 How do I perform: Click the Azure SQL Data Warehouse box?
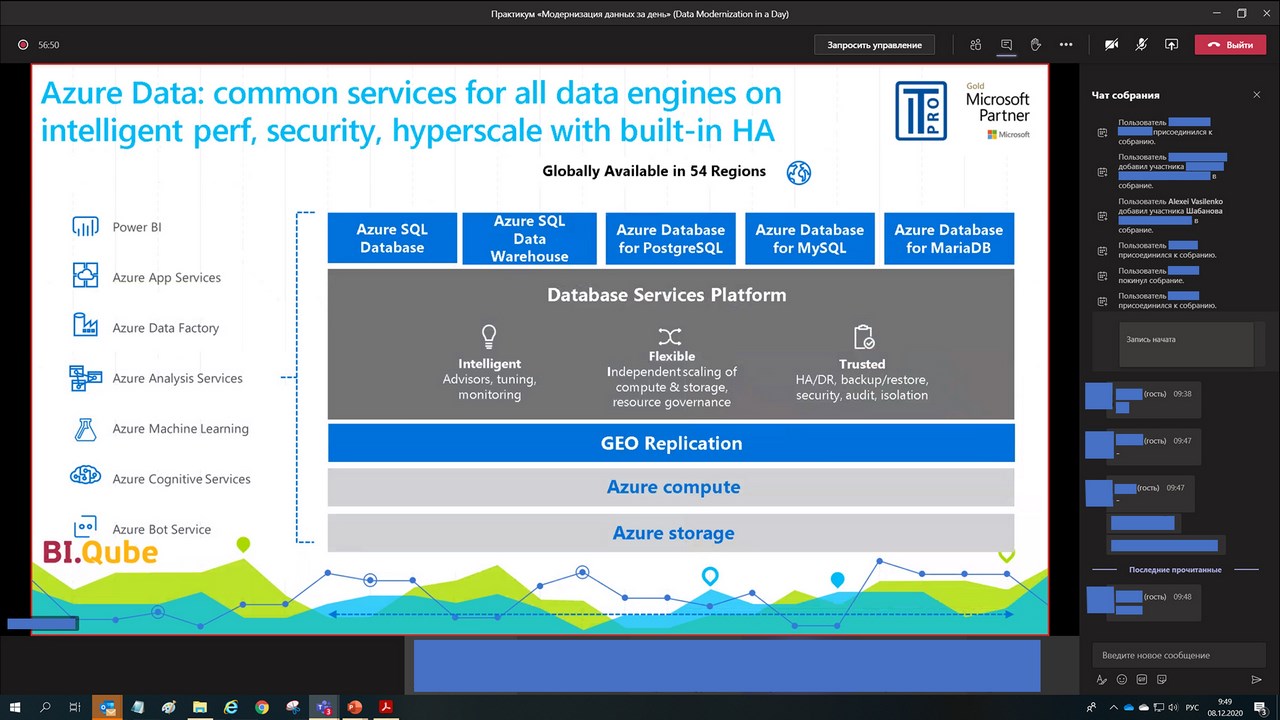530,238
